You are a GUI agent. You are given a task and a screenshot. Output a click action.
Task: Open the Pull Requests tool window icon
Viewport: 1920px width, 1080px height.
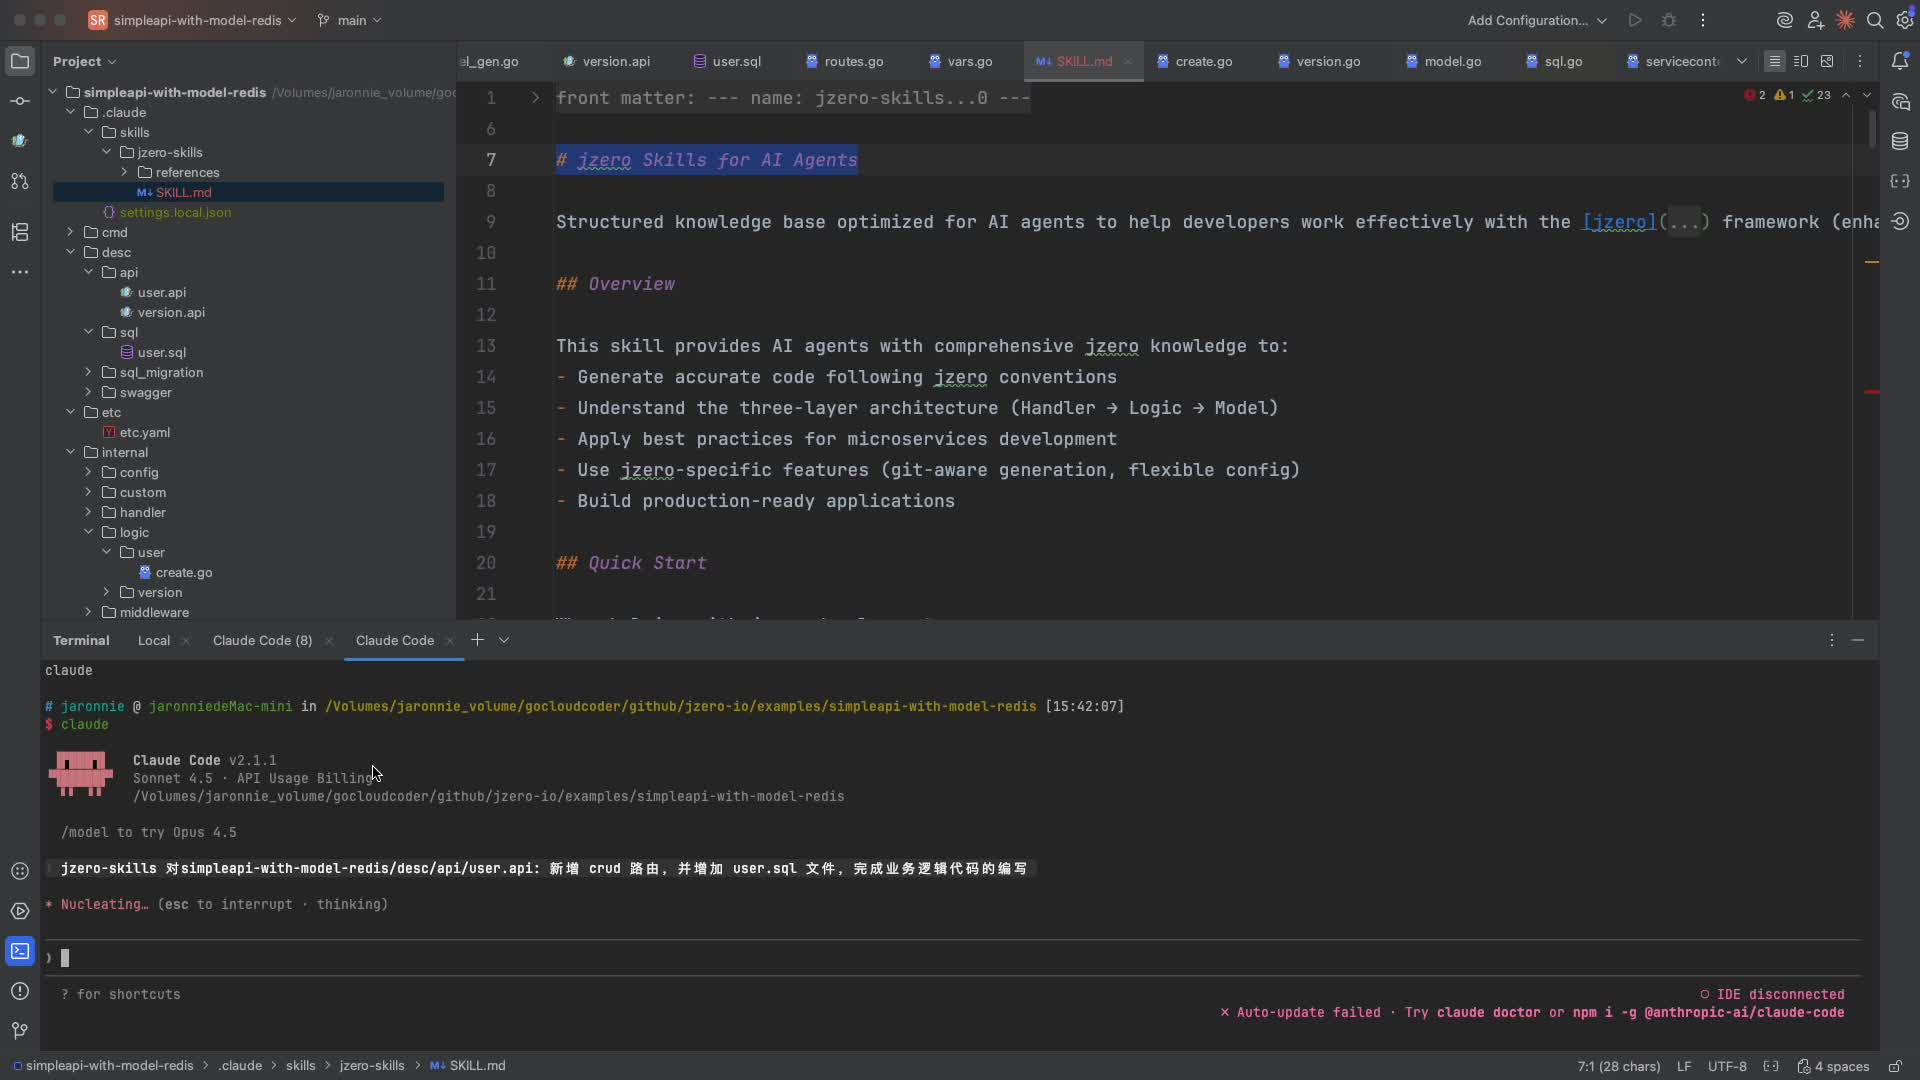point(19,181)
